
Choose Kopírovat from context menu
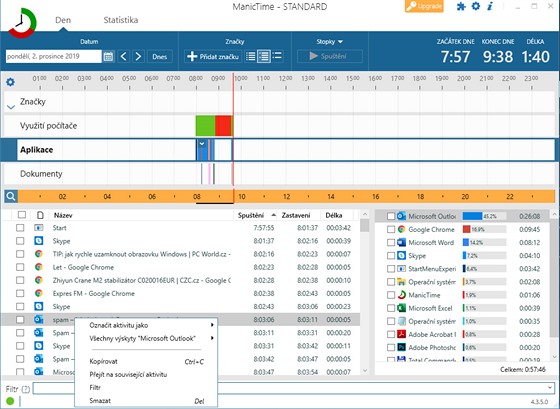pyautogui.click(x=146, y=361)
